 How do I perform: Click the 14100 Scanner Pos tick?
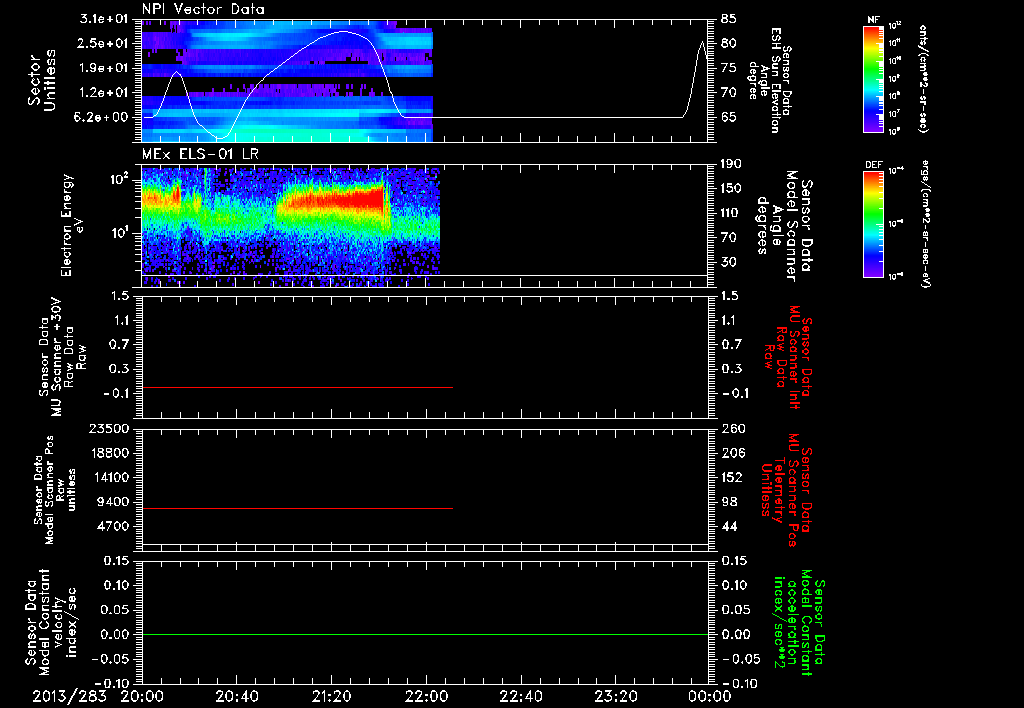108,477
